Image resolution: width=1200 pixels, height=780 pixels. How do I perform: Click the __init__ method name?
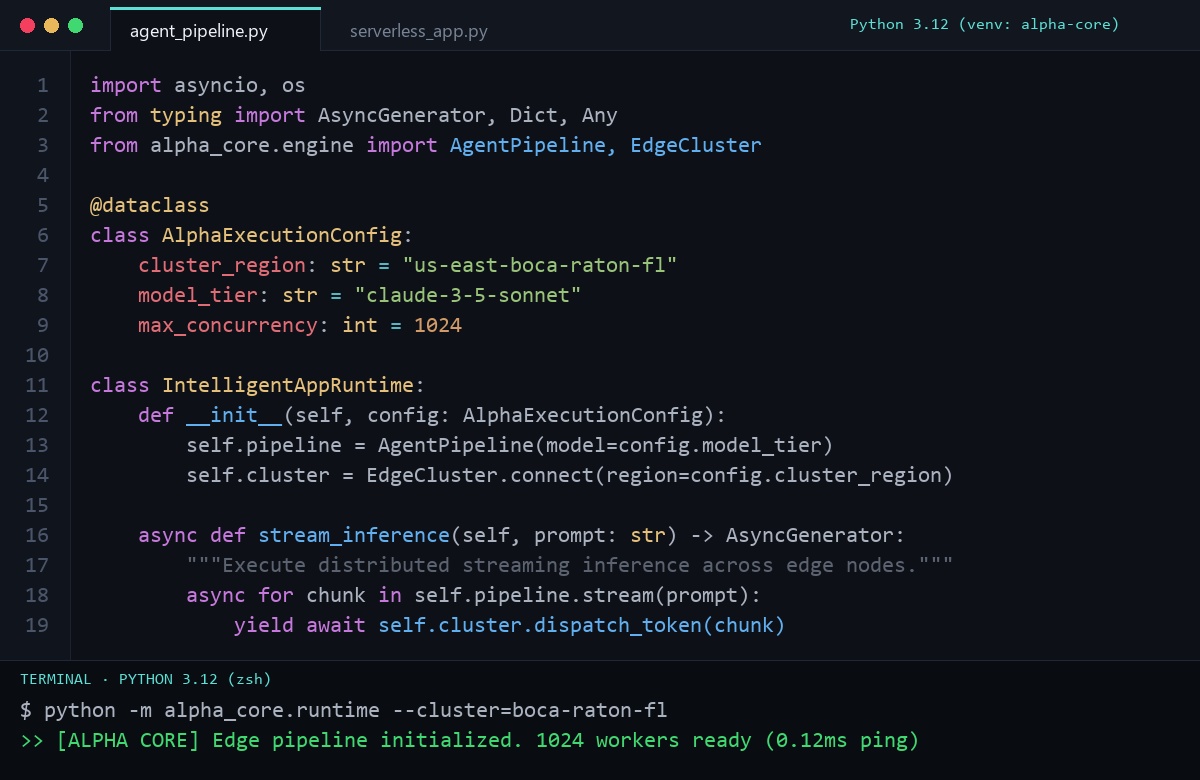(x=234, y=415)
